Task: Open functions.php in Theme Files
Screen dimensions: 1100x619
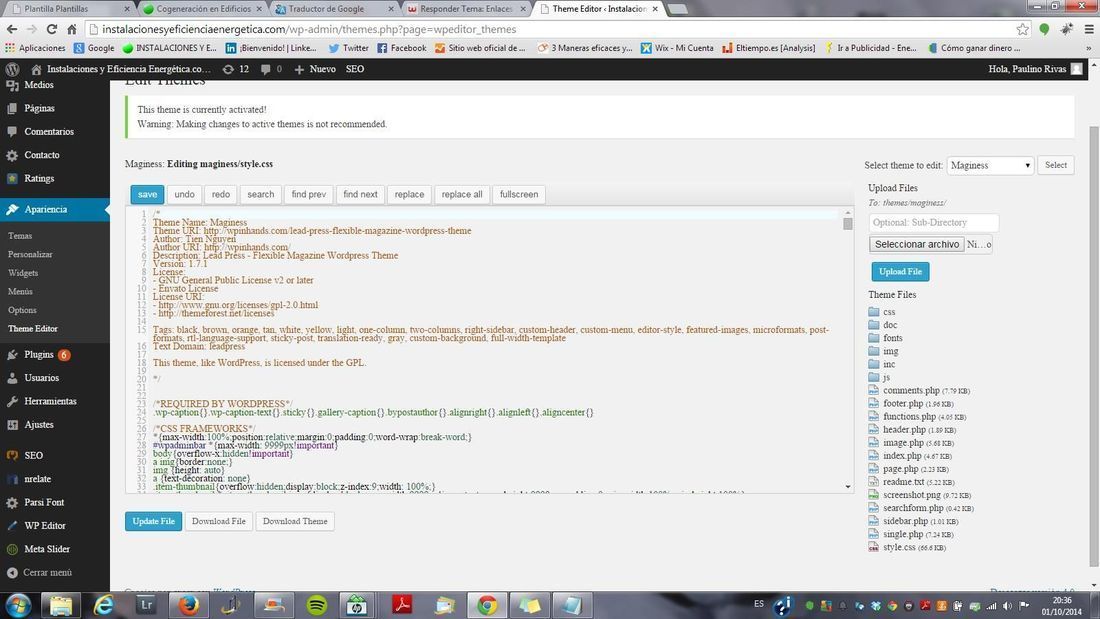Action: coord(909,416)
